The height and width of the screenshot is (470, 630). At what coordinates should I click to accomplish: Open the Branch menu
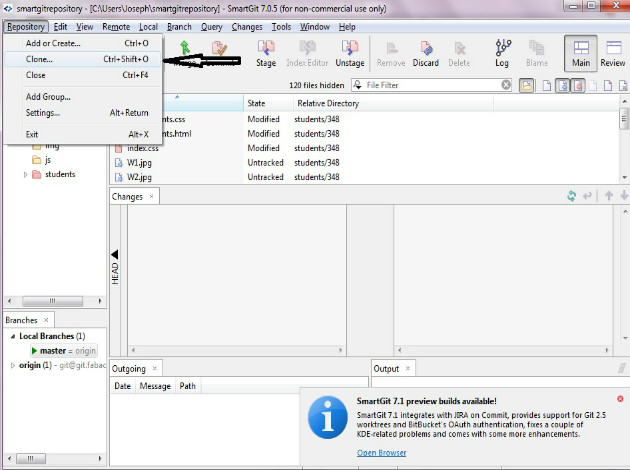click(x=179, y=27)
